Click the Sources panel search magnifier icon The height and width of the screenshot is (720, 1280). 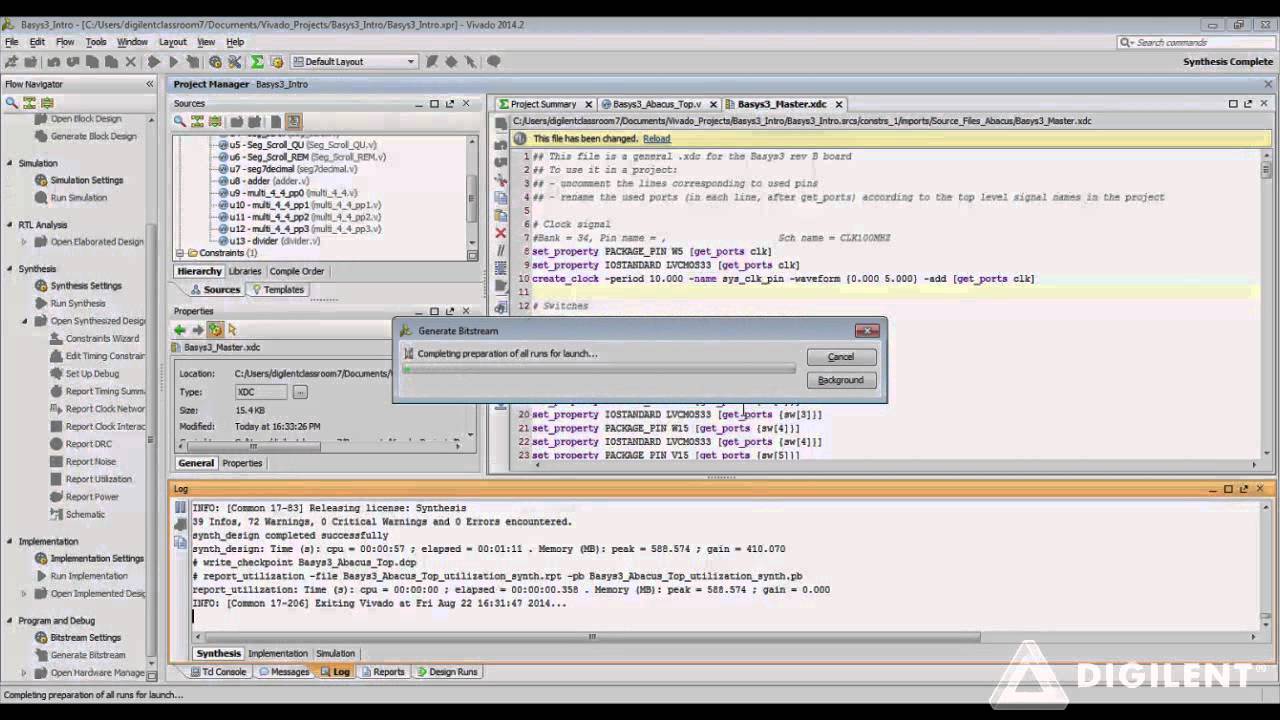(180, 121)
